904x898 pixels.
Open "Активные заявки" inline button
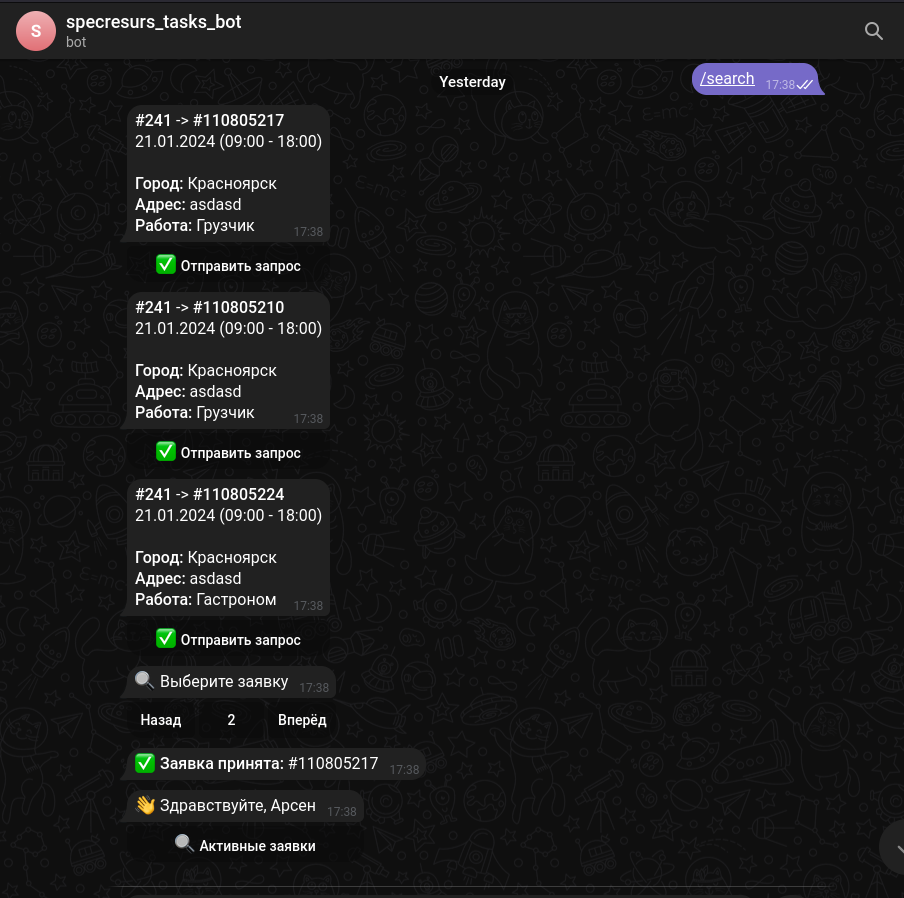[x=246, y=846]
